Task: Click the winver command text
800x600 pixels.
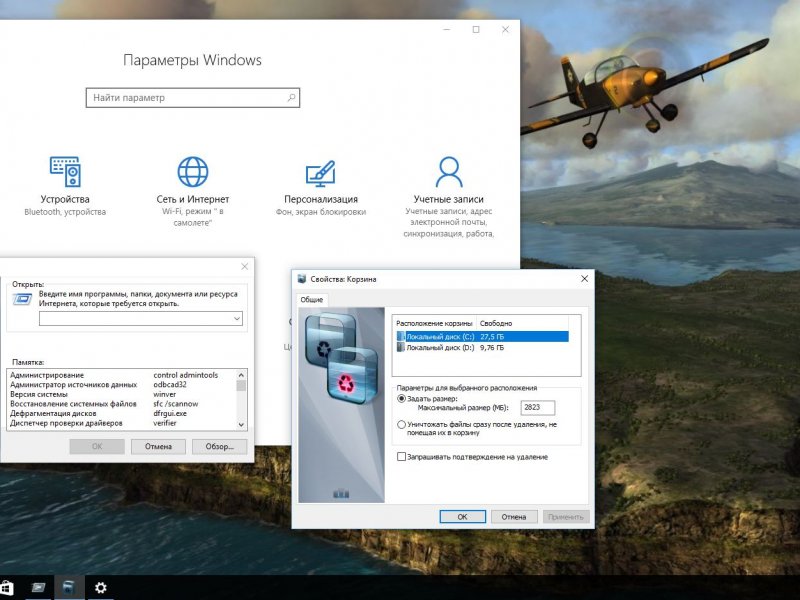Action: (165, 394)
